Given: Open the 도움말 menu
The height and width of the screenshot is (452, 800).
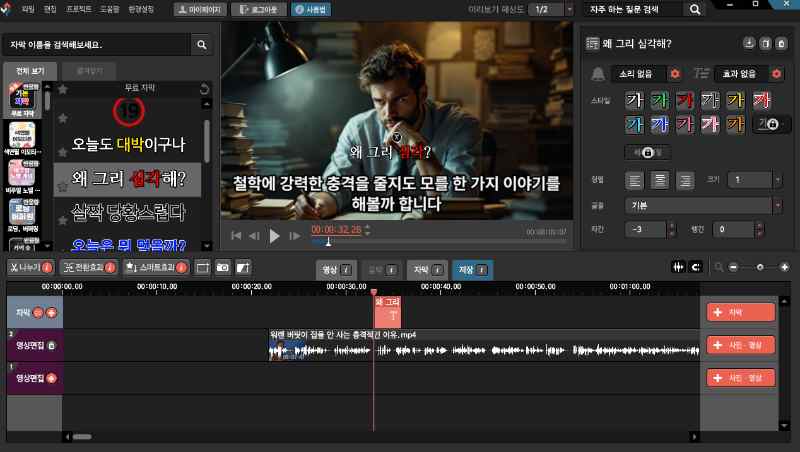Looking at the screenshot, I should pos(109,9).
